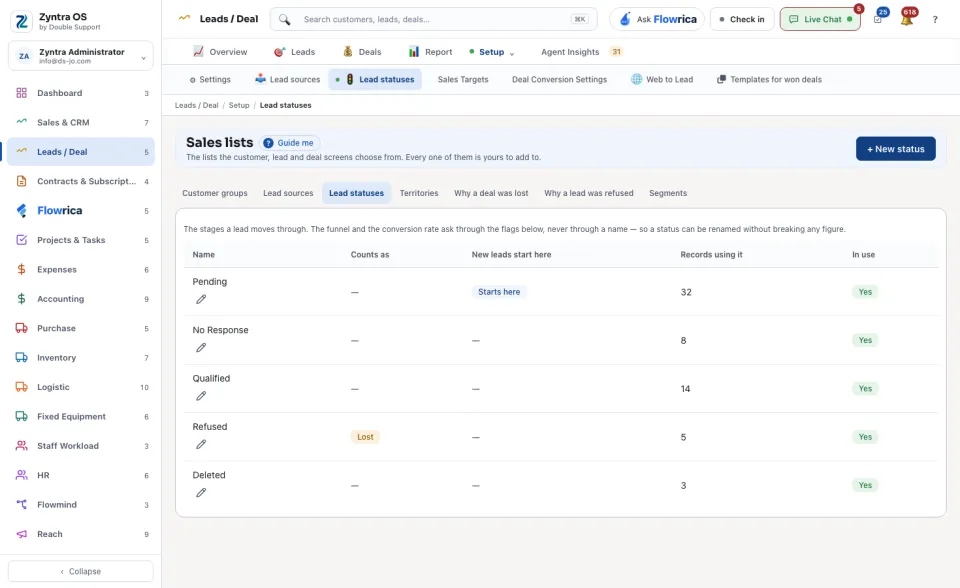The width and height of the screenshot is (960, 588).
Task: Open the HR people icon
Action: click(21, 475)
